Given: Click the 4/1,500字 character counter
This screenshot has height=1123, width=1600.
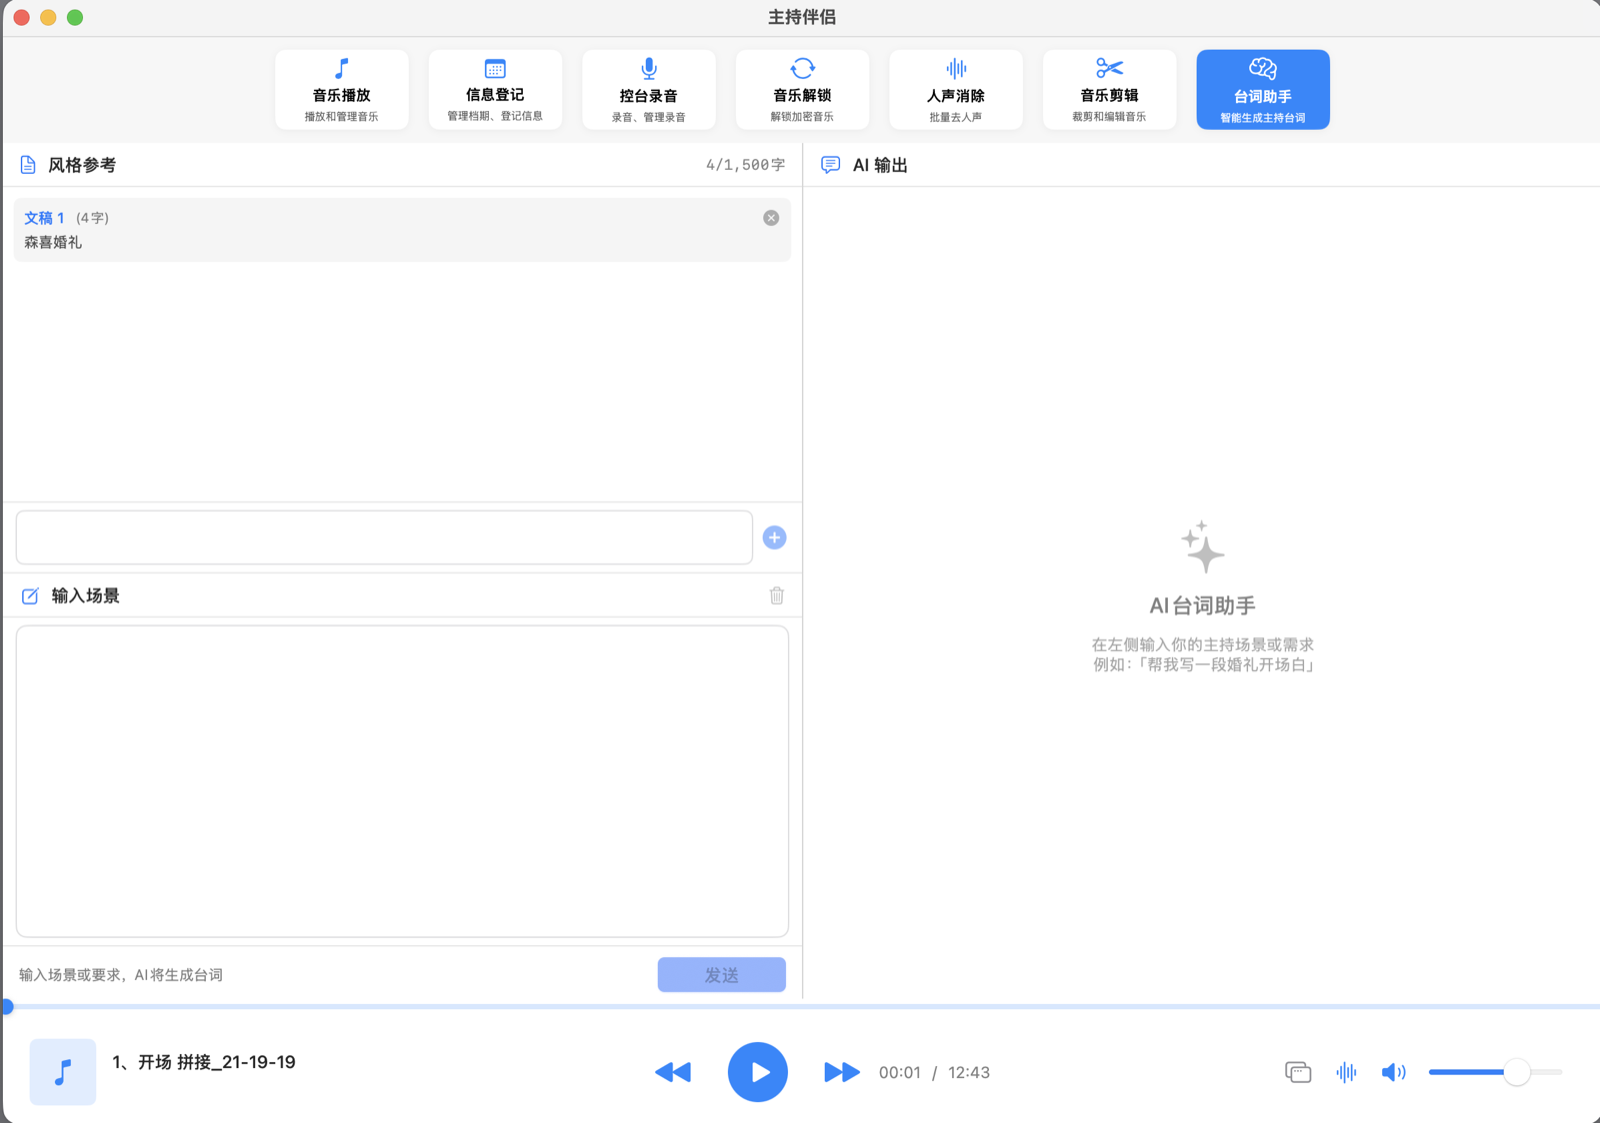Looking at the screenshot, I should point(745,165).
